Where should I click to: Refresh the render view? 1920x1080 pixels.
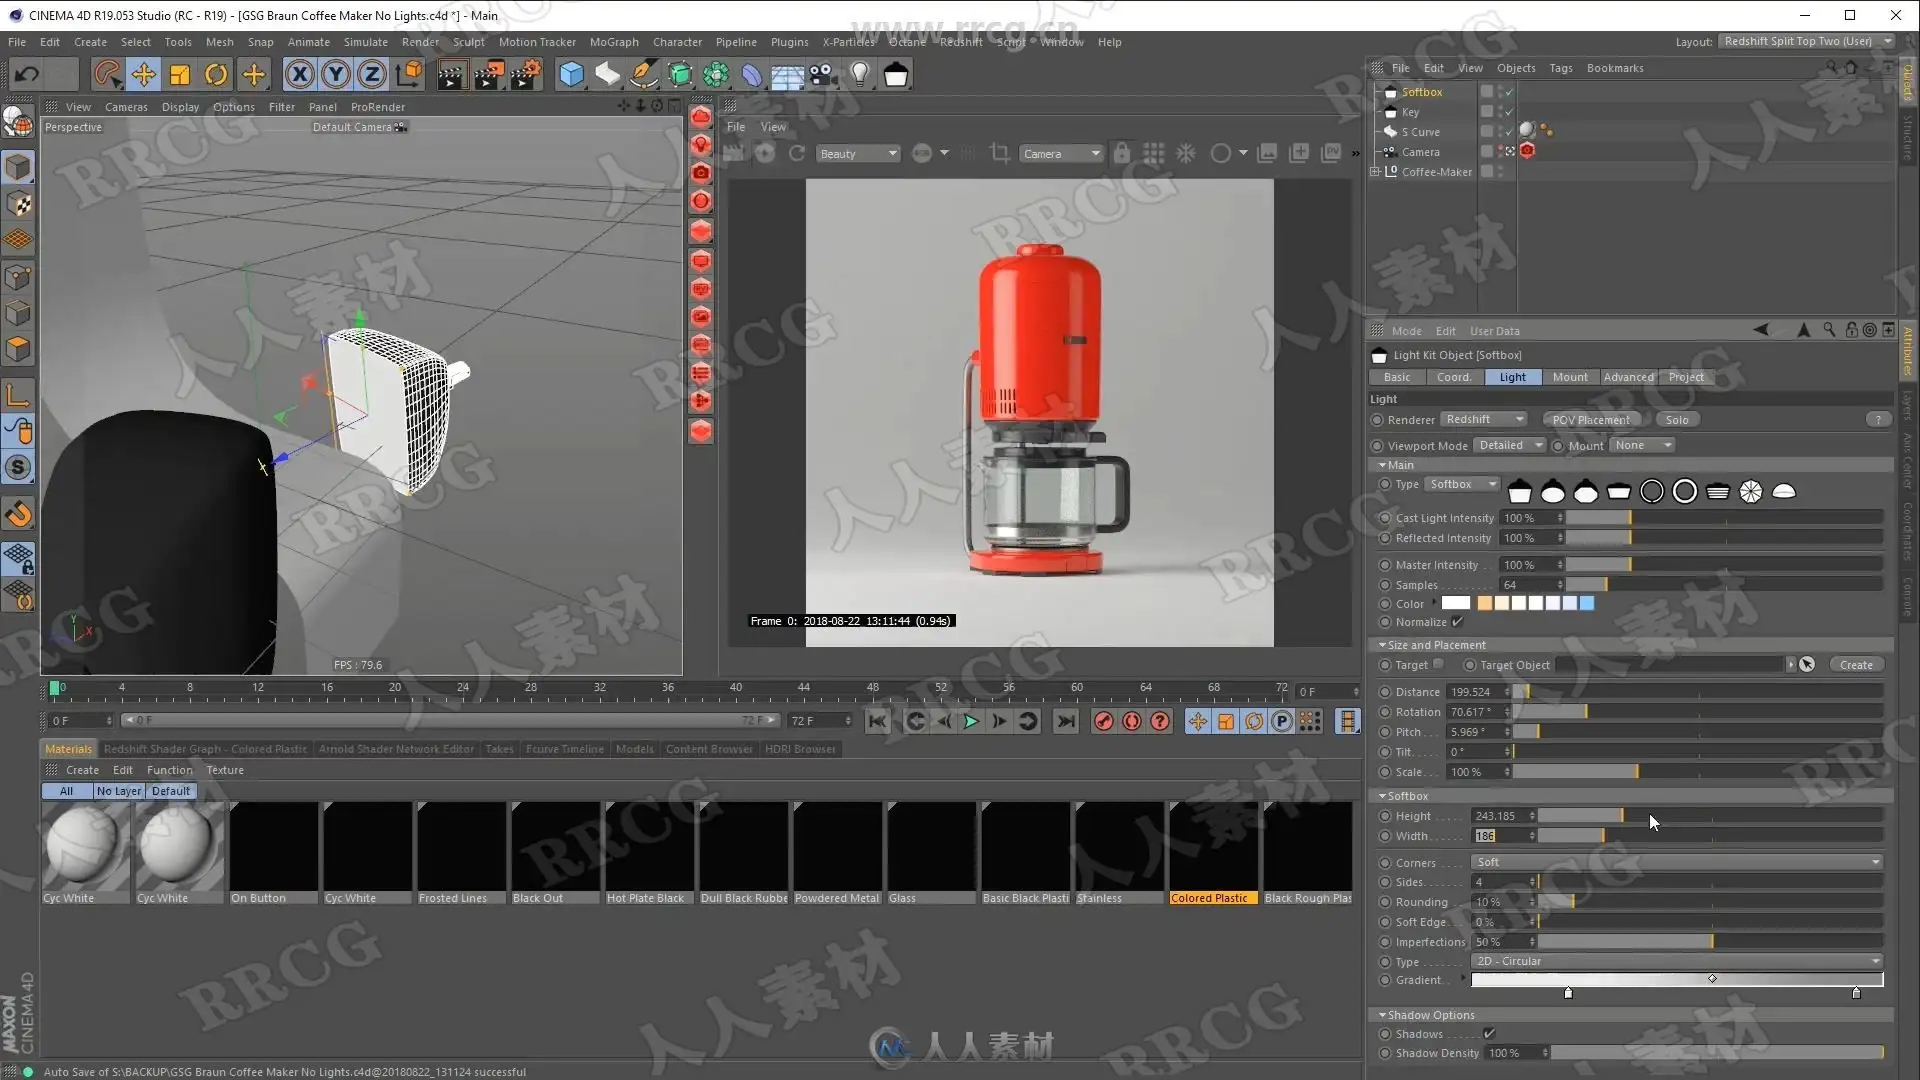click(797, 153)
